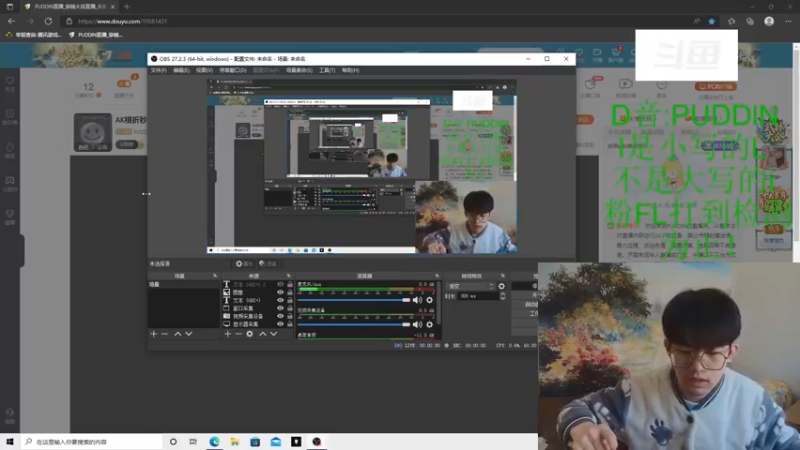This screenshot has height=450, width=800.
Task: Click the transition duration 300 ms field
Action: coord(478,296)
